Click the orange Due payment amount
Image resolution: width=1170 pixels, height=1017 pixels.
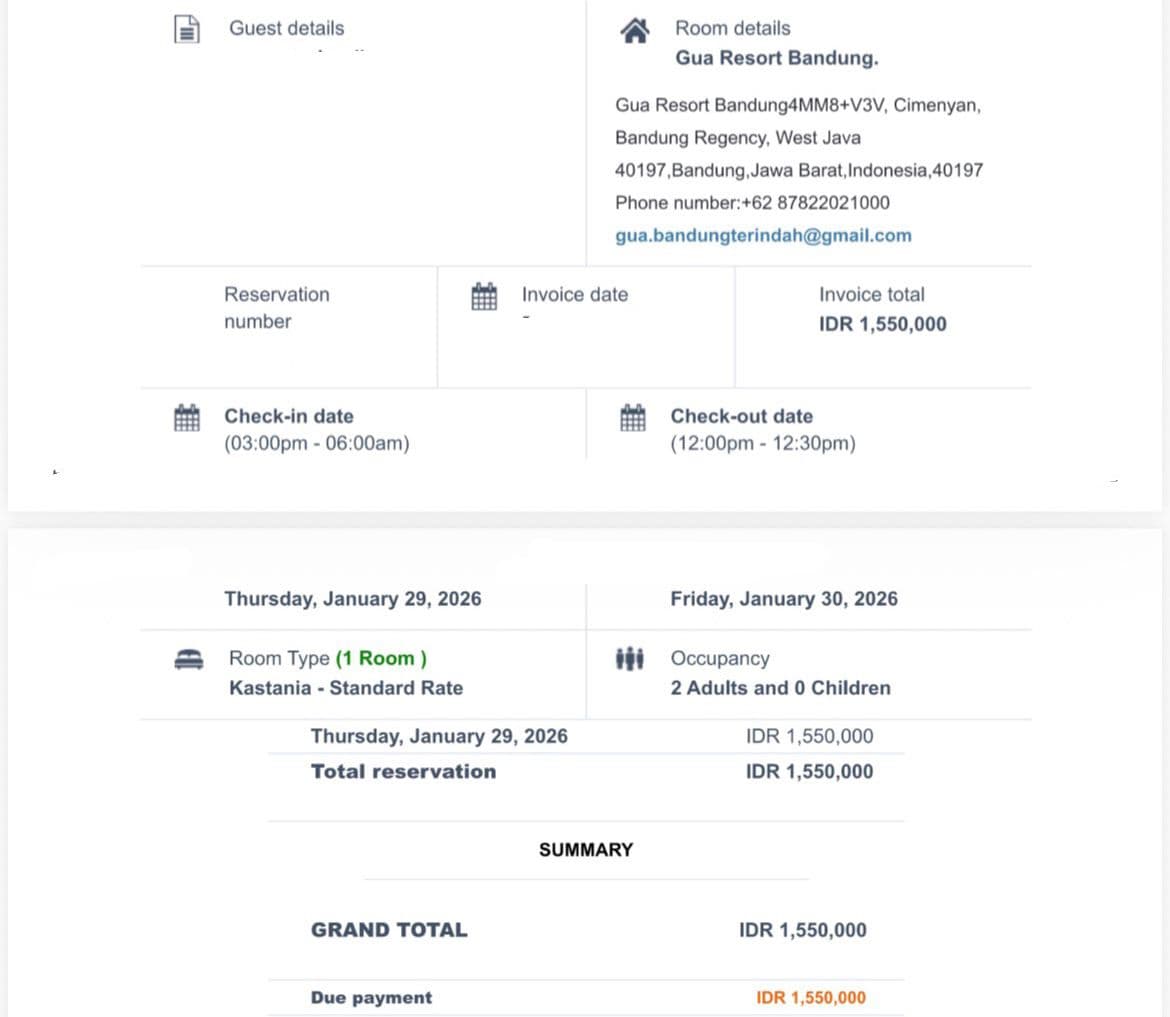pos(811,998)
